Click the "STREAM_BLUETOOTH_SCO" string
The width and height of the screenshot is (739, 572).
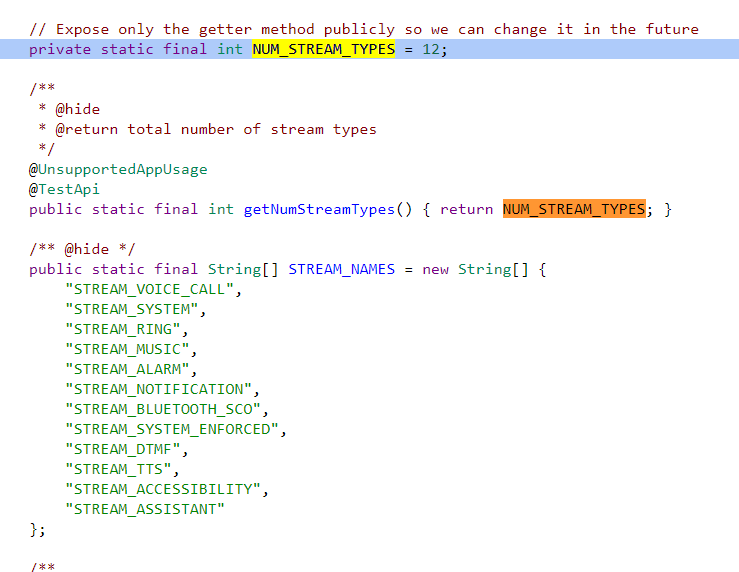click(x=163, y=409)
